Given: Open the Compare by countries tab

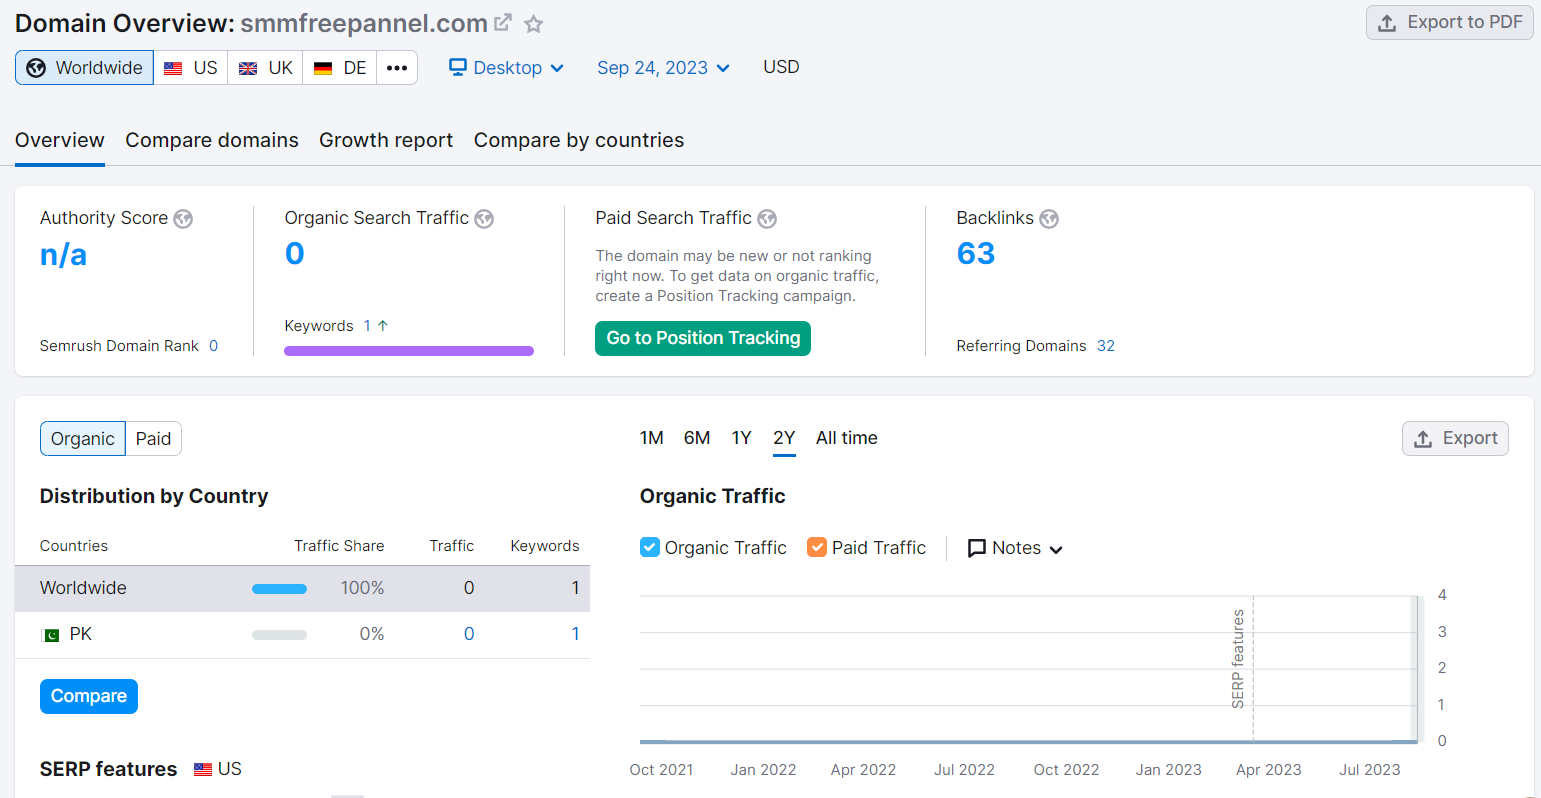Looking at the screenshot, I should [579, 140].
